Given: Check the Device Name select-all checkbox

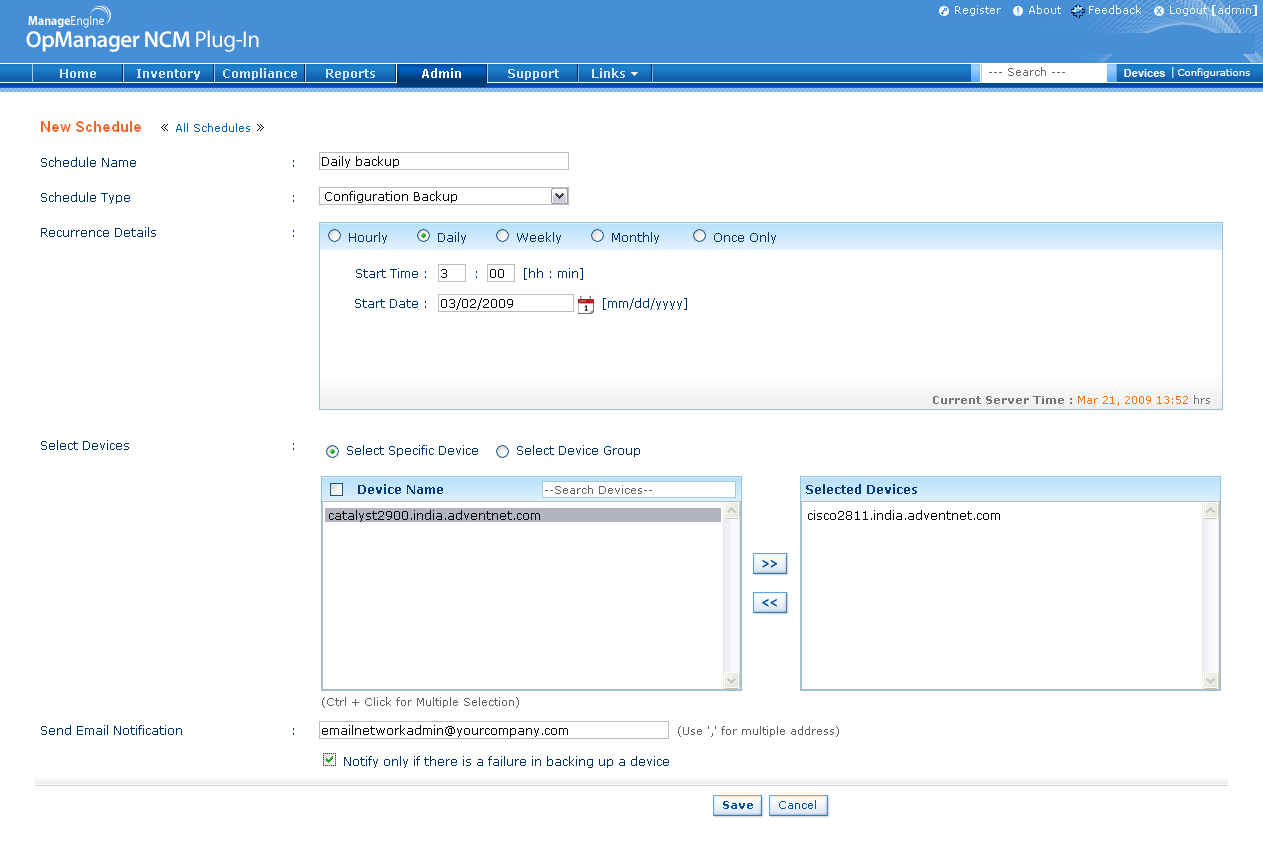Looking at the screenshot, I should tap(337, 490).
